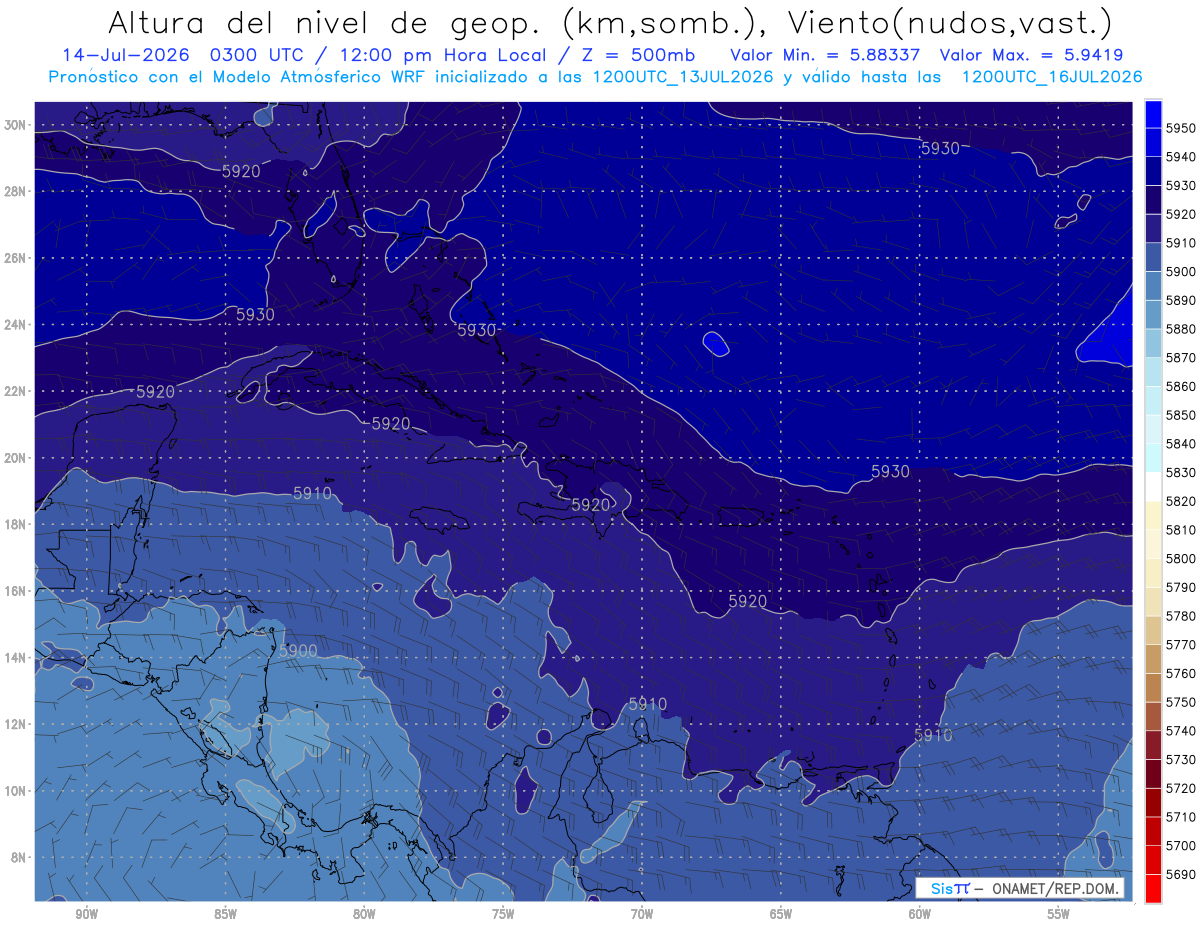Click 'Valor Max. = 5.9419' text
Viewport: 1200px width, 927px height.
[1031, 54]
